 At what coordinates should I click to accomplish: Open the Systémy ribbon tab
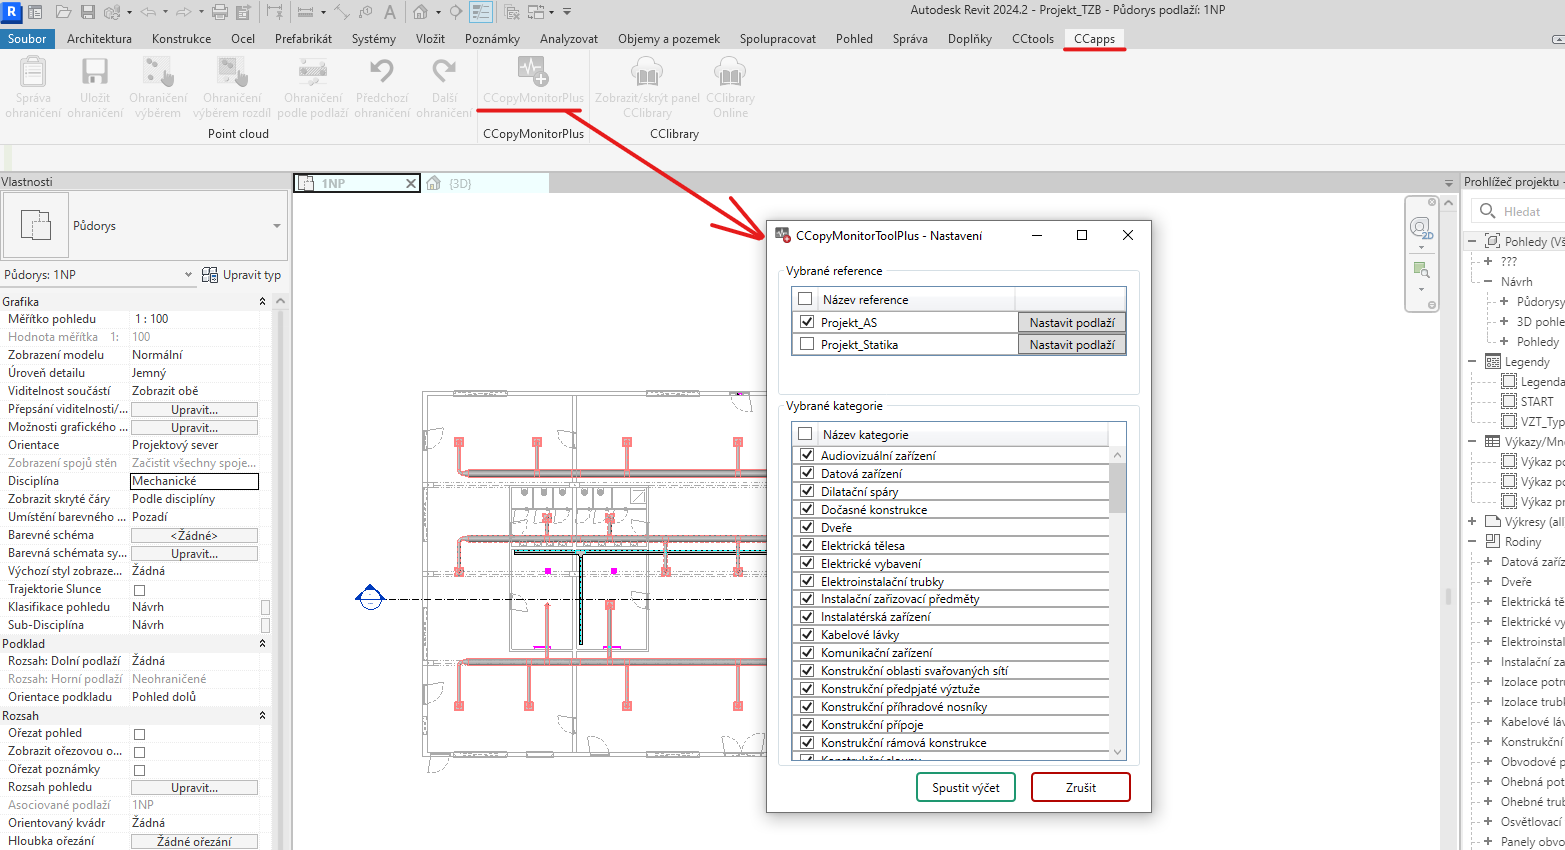(374, 39)
